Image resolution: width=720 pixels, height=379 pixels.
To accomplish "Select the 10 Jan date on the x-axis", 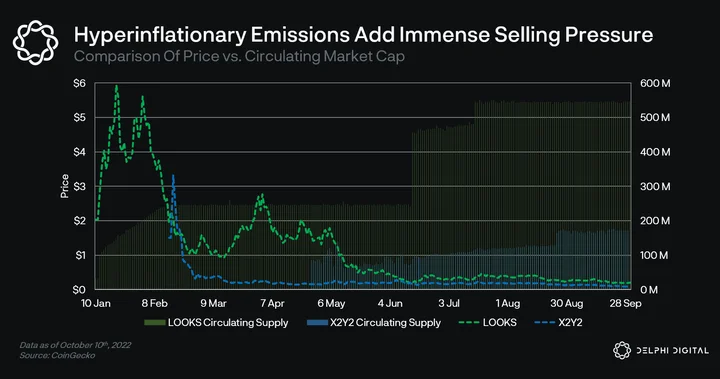I will tap(96, 303).
